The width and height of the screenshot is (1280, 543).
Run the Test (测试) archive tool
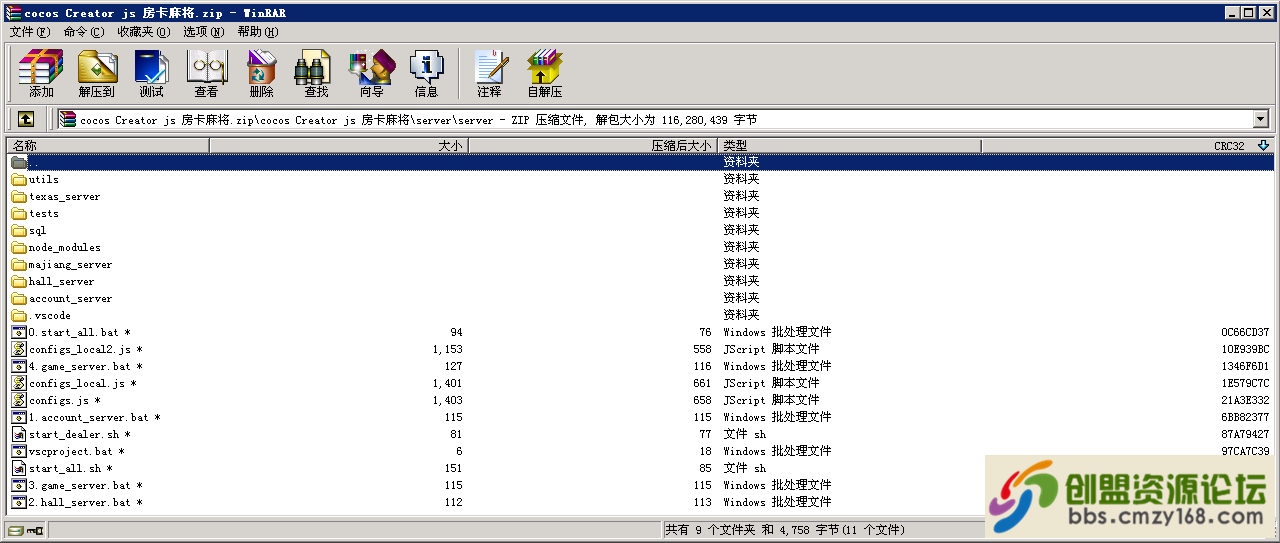point(152,73)
